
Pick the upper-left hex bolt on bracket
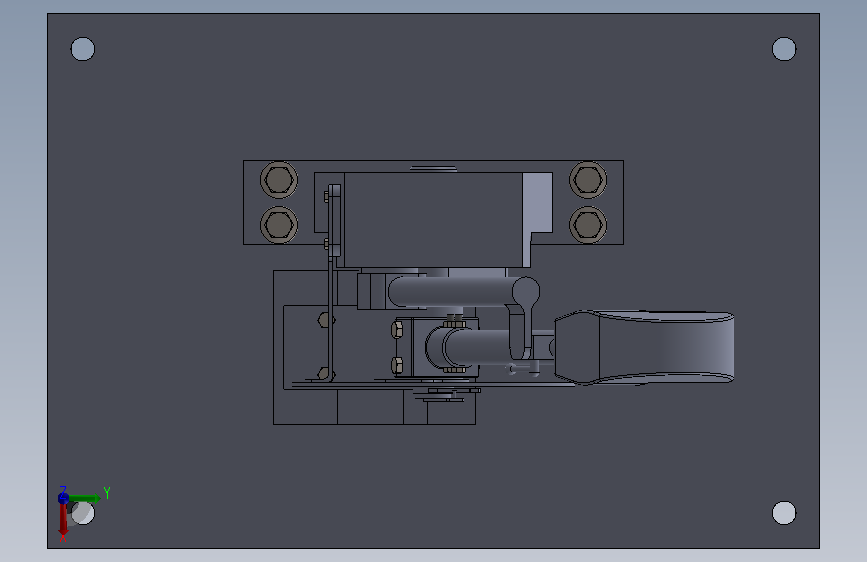pyautogui.click(x=279, y=180)
